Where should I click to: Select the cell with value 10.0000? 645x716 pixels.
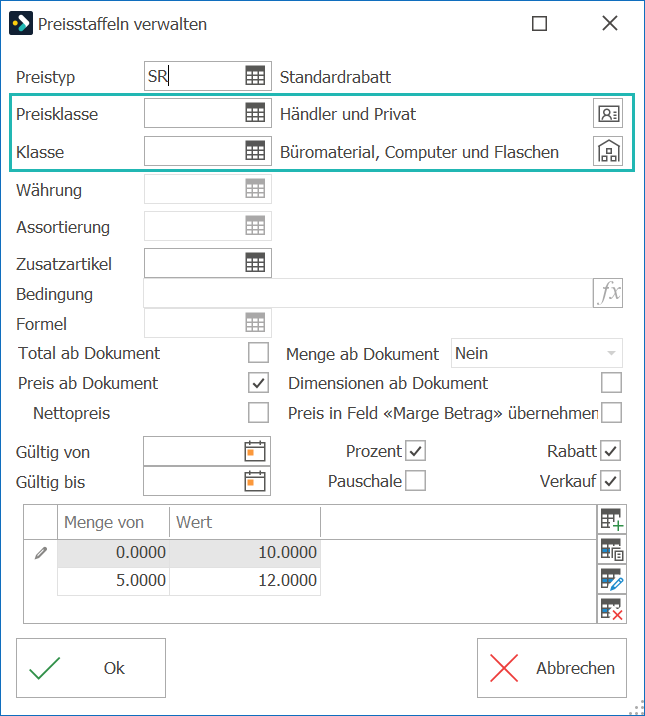coord(245,553)
